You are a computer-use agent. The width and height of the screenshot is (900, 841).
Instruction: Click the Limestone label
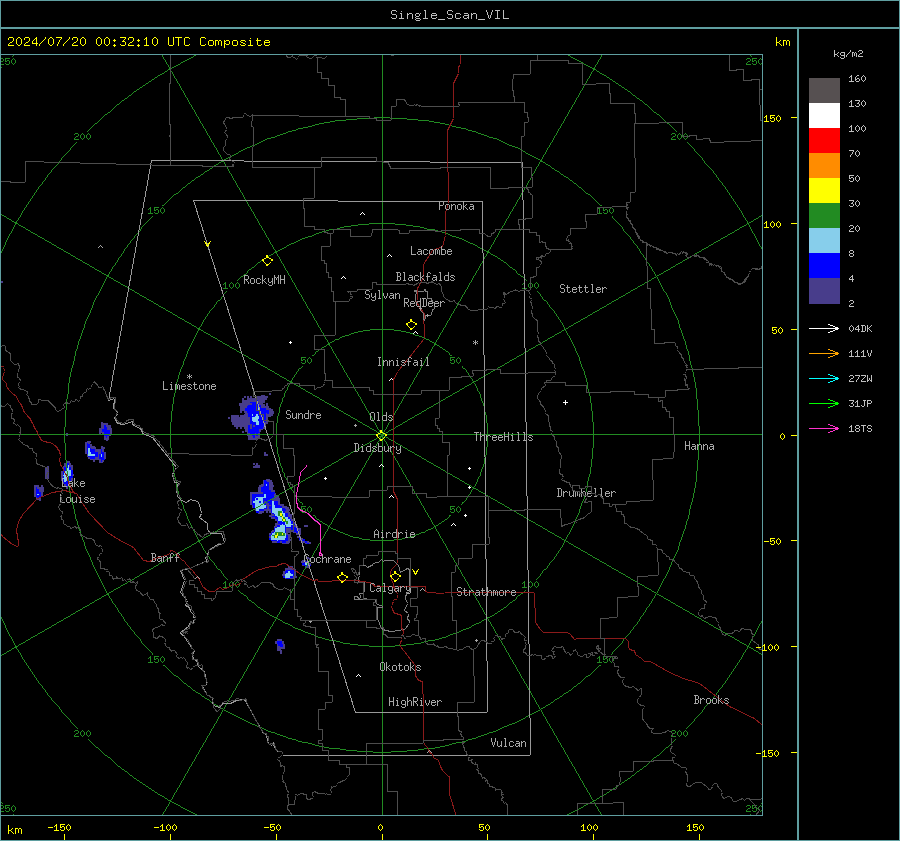pyautogui.click(x=189, y=386)
